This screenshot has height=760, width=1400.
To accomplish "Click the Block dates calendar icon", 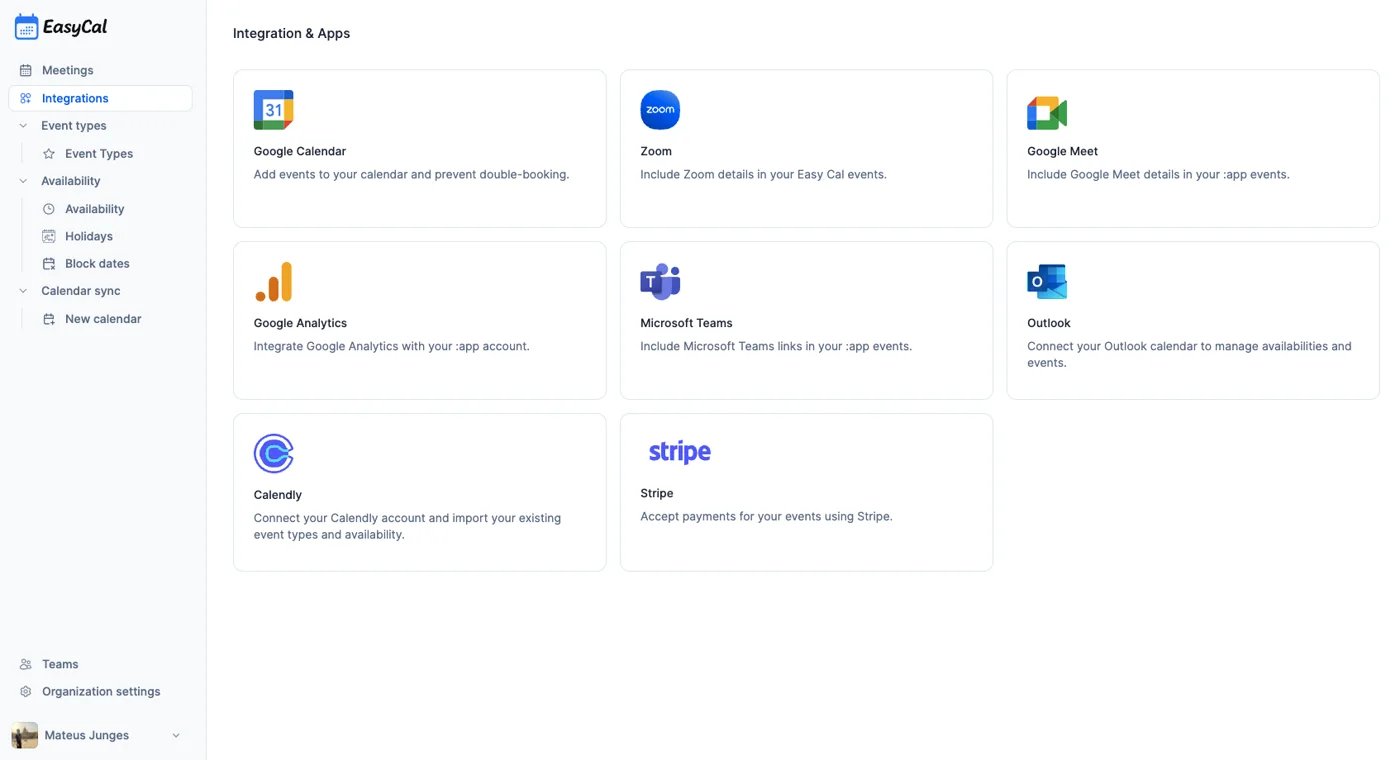I will click(49, 264).
